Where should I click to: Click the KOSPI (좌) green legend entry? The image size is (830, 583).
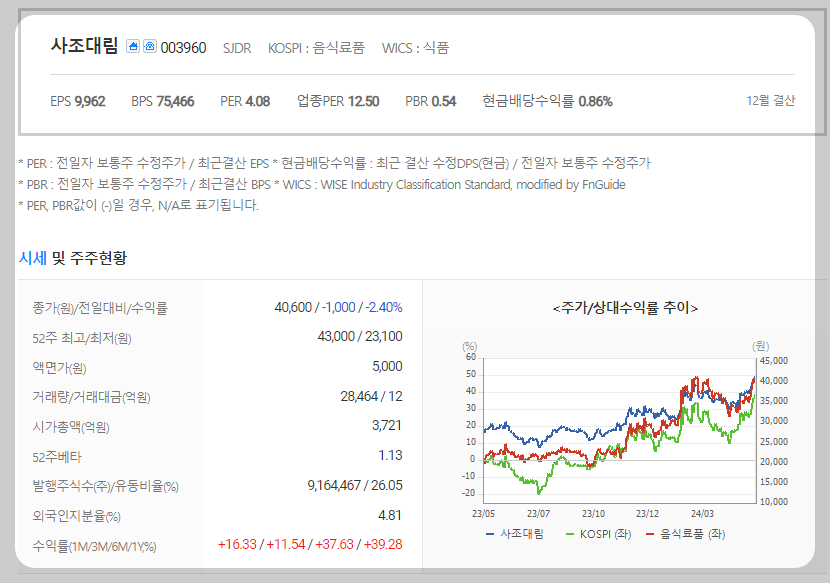pos(598,534)
